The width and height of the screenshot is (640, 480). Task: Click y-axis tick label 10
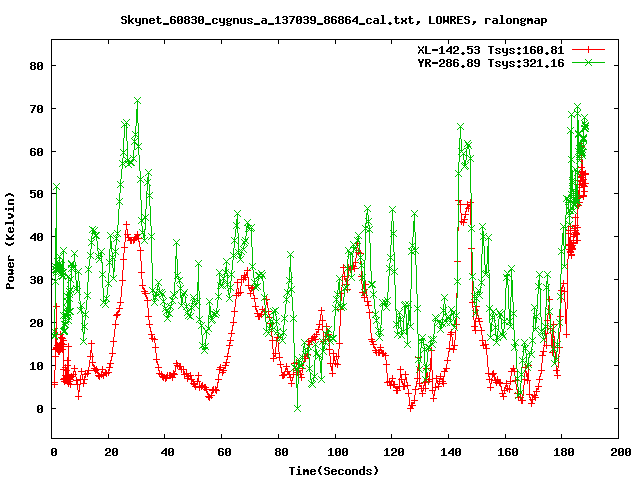pos(36,366)
